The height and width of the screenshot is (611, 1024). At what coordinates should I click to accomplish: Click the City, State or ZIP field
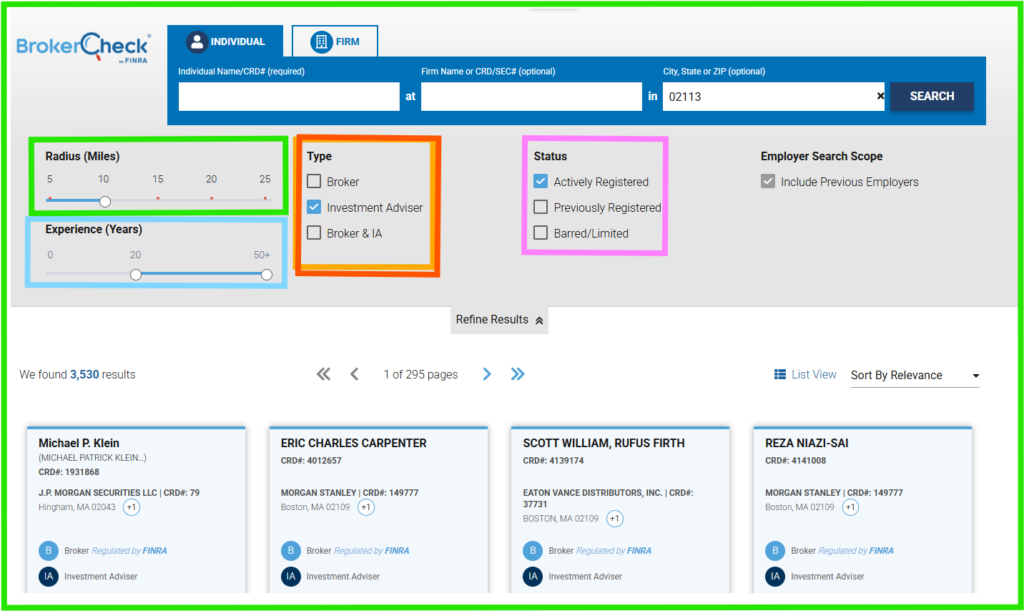click(x=773, y=97)
